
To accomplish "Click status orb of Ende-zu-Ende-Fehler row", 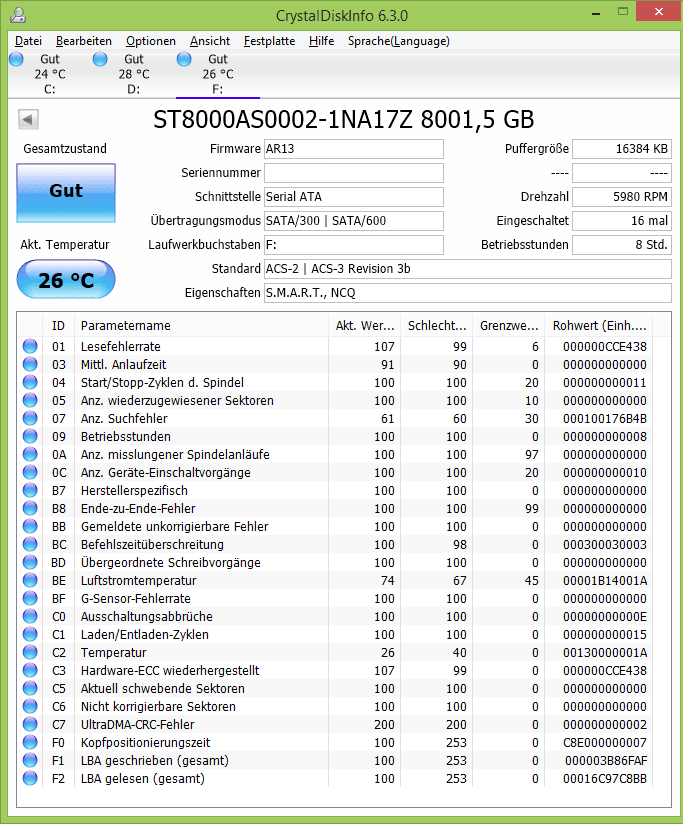I will point(30,508).
